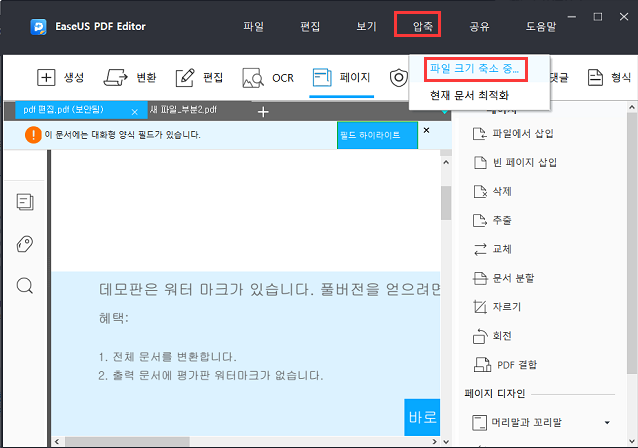Click the 머리말과 꼬리말 icon
Viewport: 638px width, 448px height.
click(479, 423)
